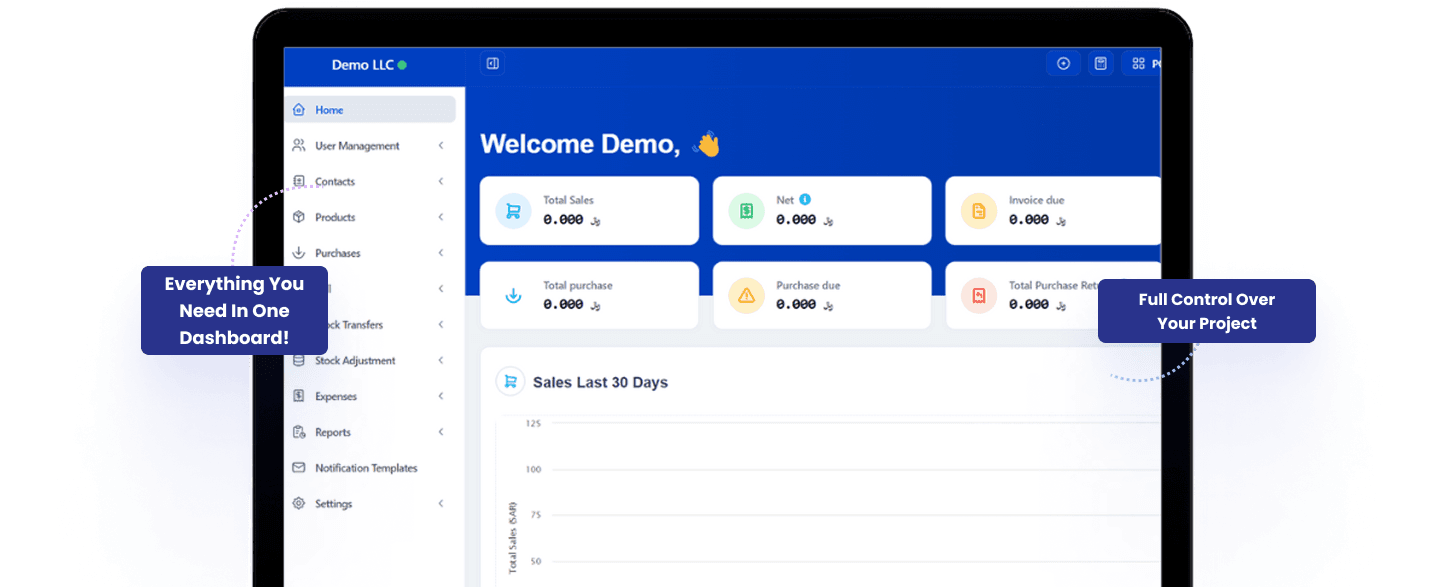Click the Home icon in the sidebar

click(298, 110)
